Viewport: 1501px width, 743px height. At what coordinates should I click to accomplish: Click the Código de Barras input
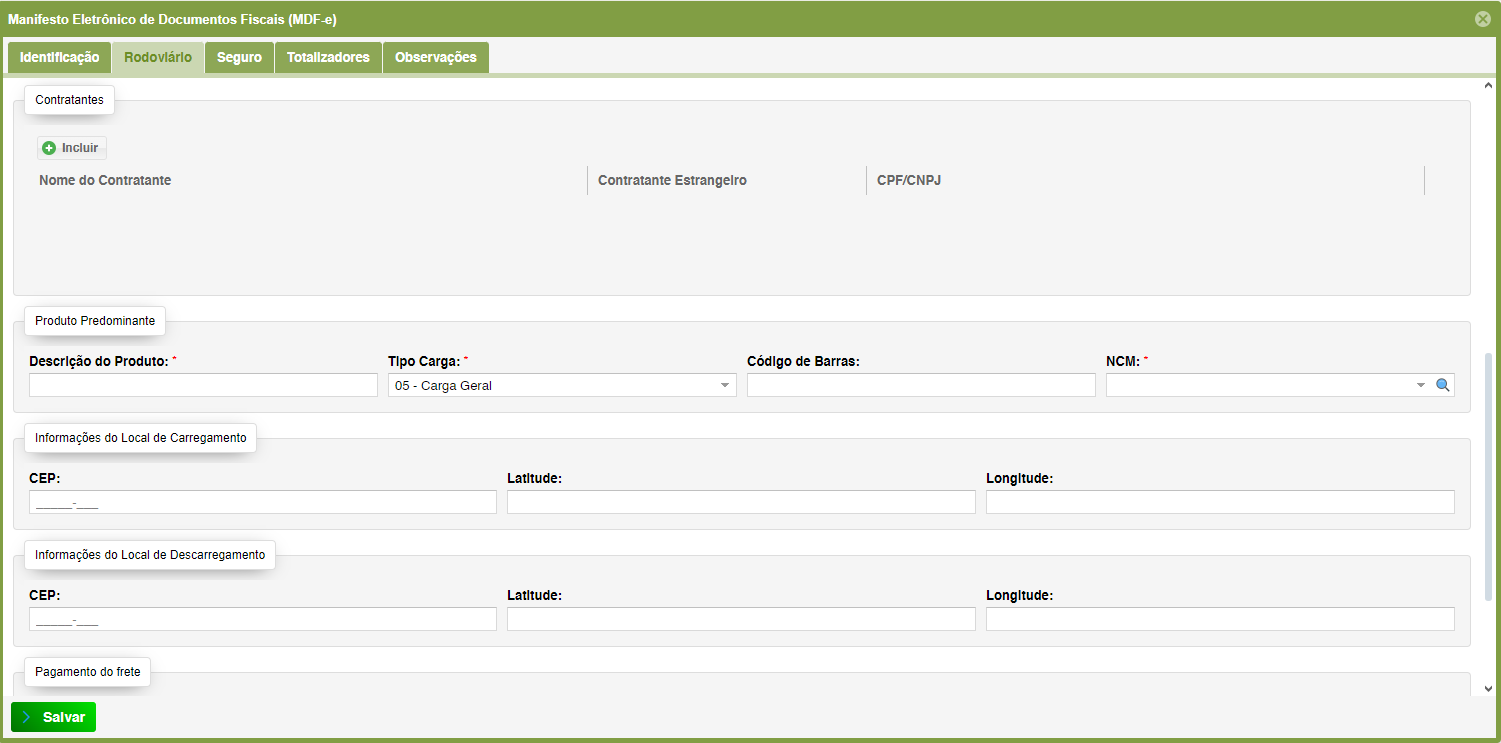pos(920,385)
